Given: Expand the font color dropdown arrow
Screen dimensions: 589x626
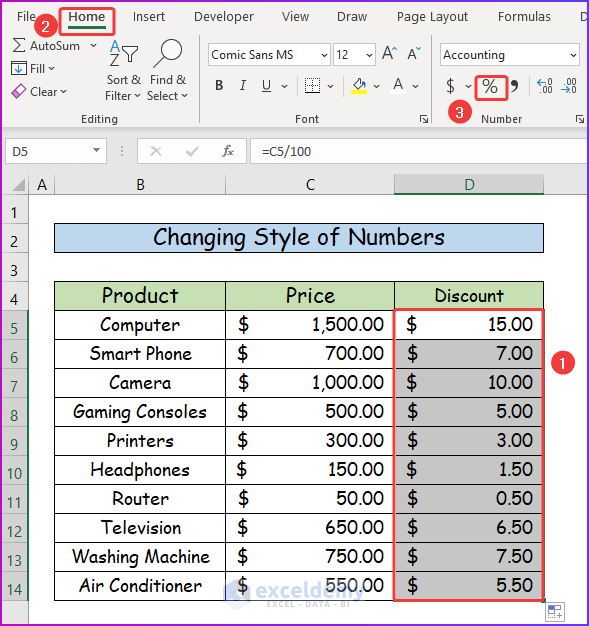Looking at the screenshot, I should click(415, 86).
